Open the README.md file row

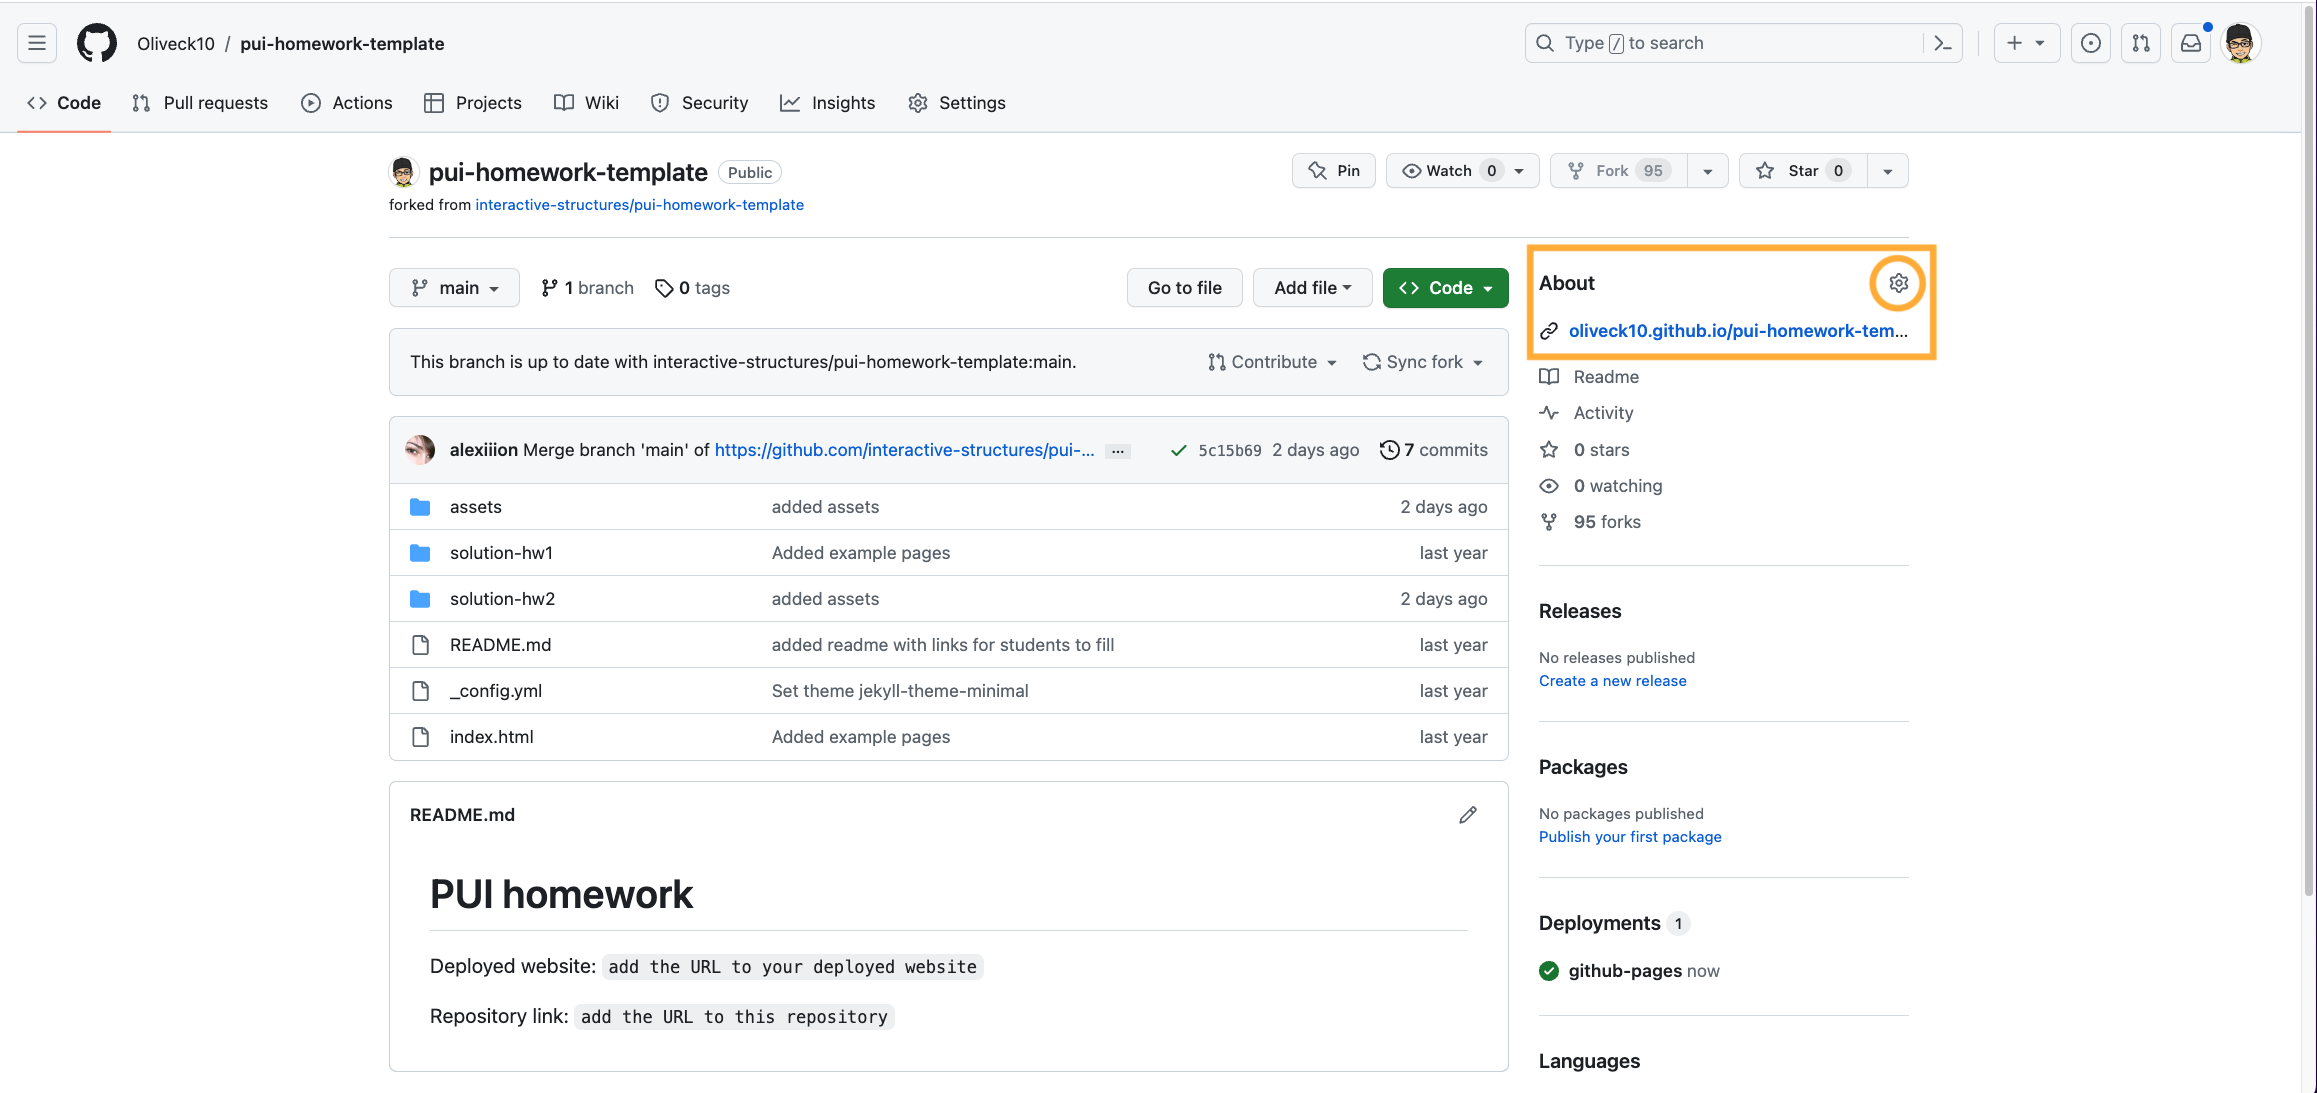948,645
